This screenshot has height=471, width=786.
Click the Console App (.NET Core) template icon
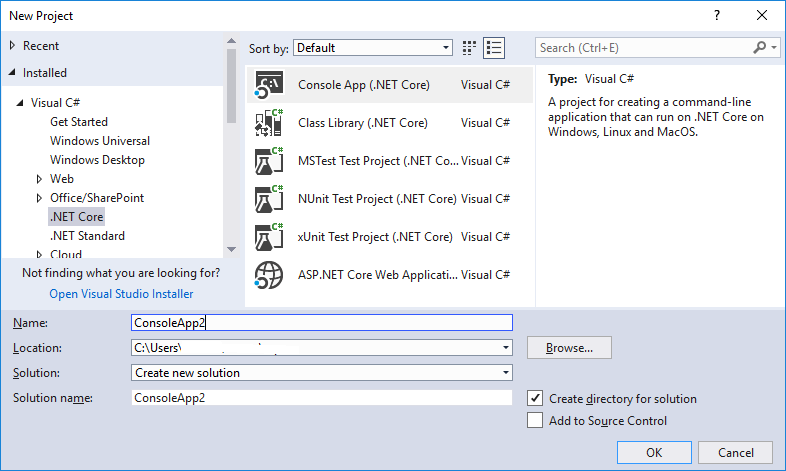coord(269,85)
